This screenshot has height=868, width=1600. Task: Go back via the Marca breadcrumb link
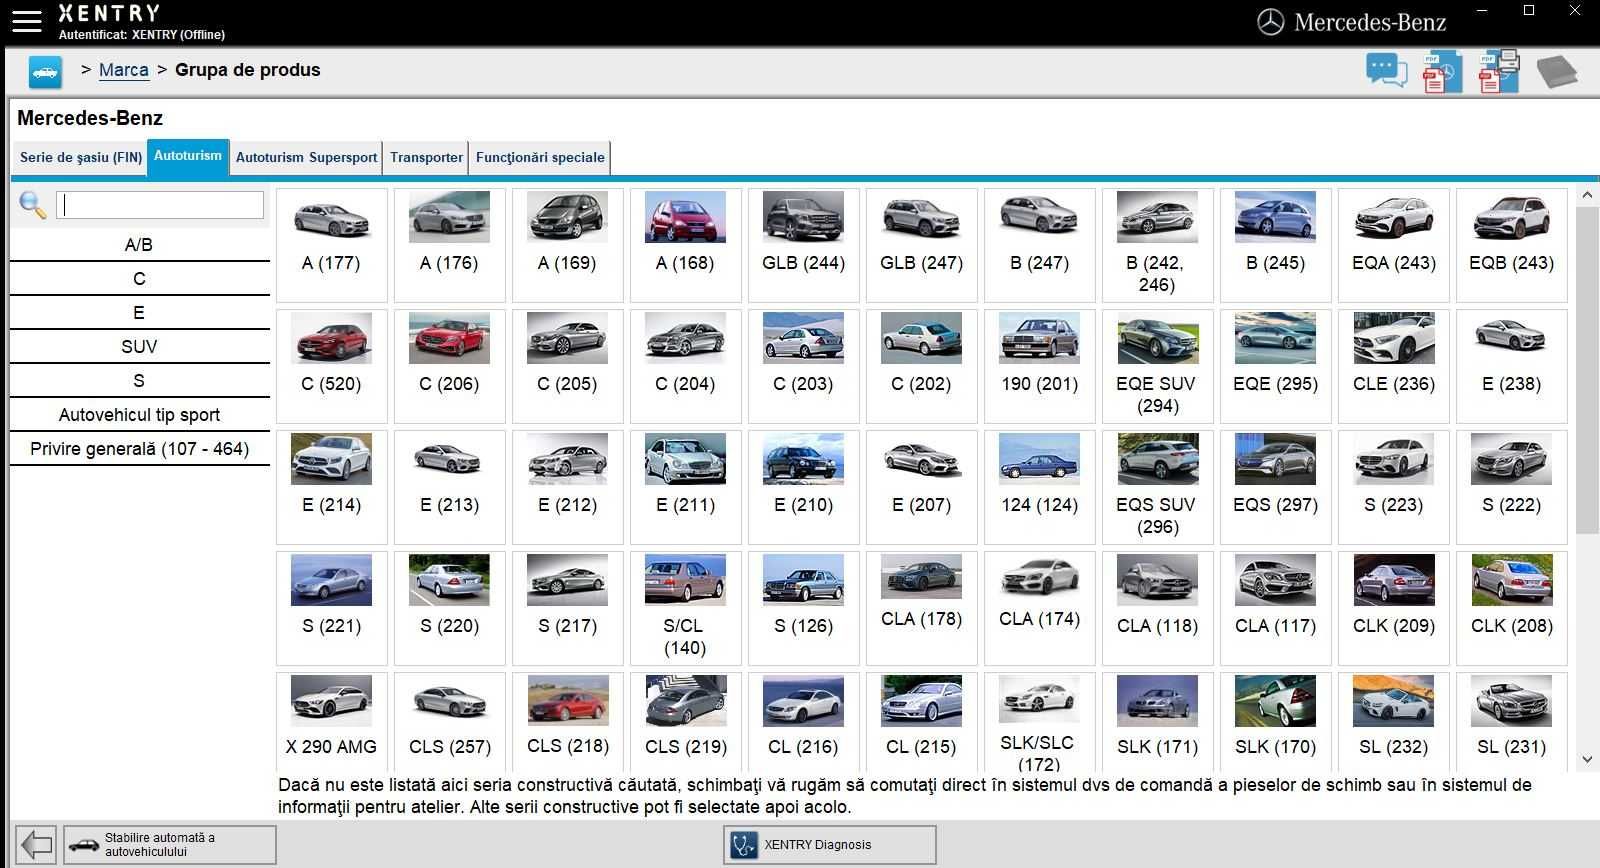point(124,70)
